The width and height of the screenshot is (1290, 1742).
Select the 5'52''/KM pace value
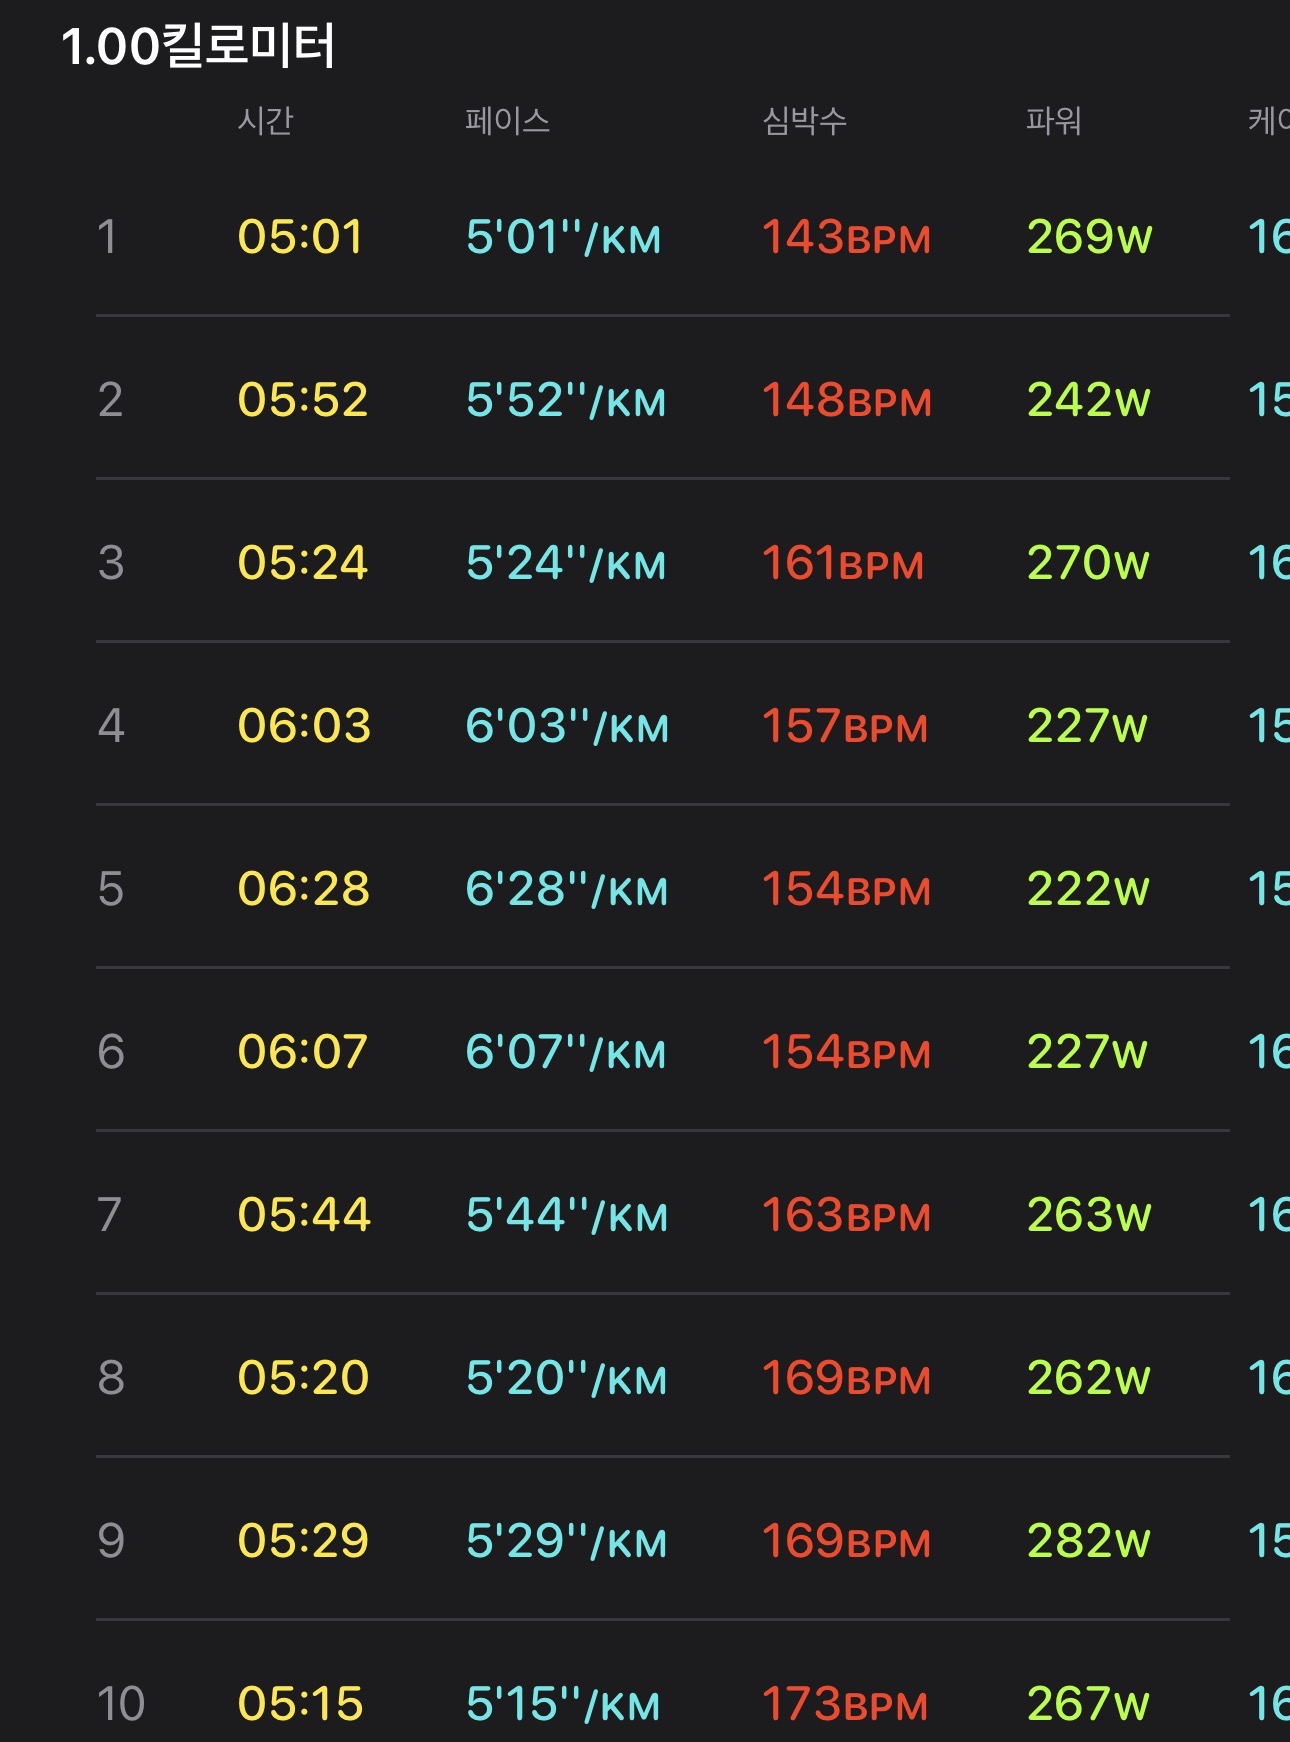565,400
